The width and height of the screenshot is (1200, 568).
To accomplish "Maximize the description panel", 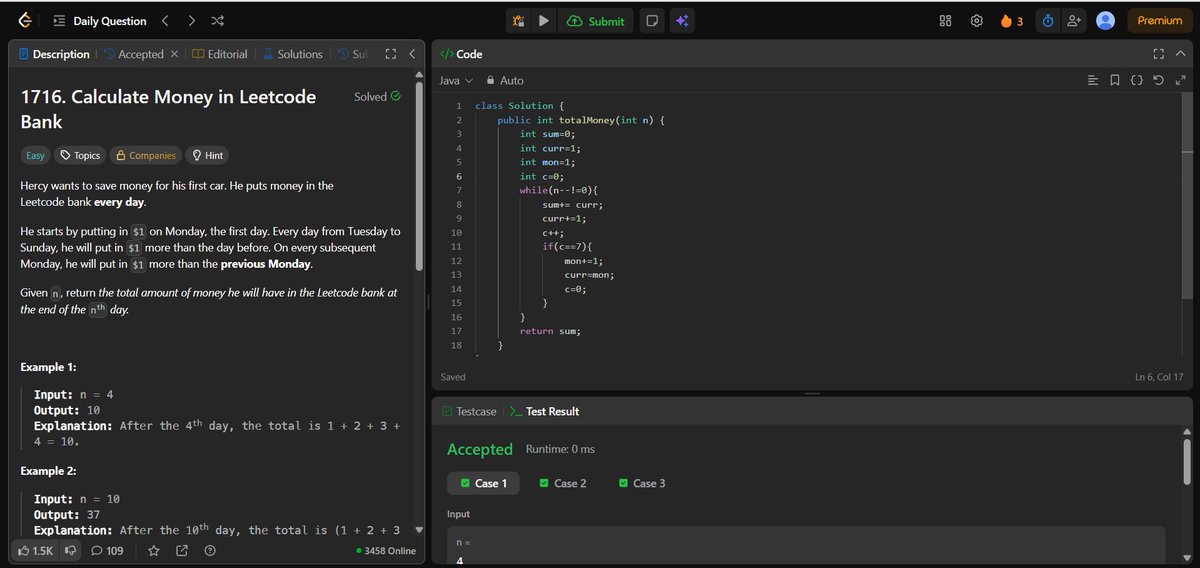I will [x=391, y=54].
